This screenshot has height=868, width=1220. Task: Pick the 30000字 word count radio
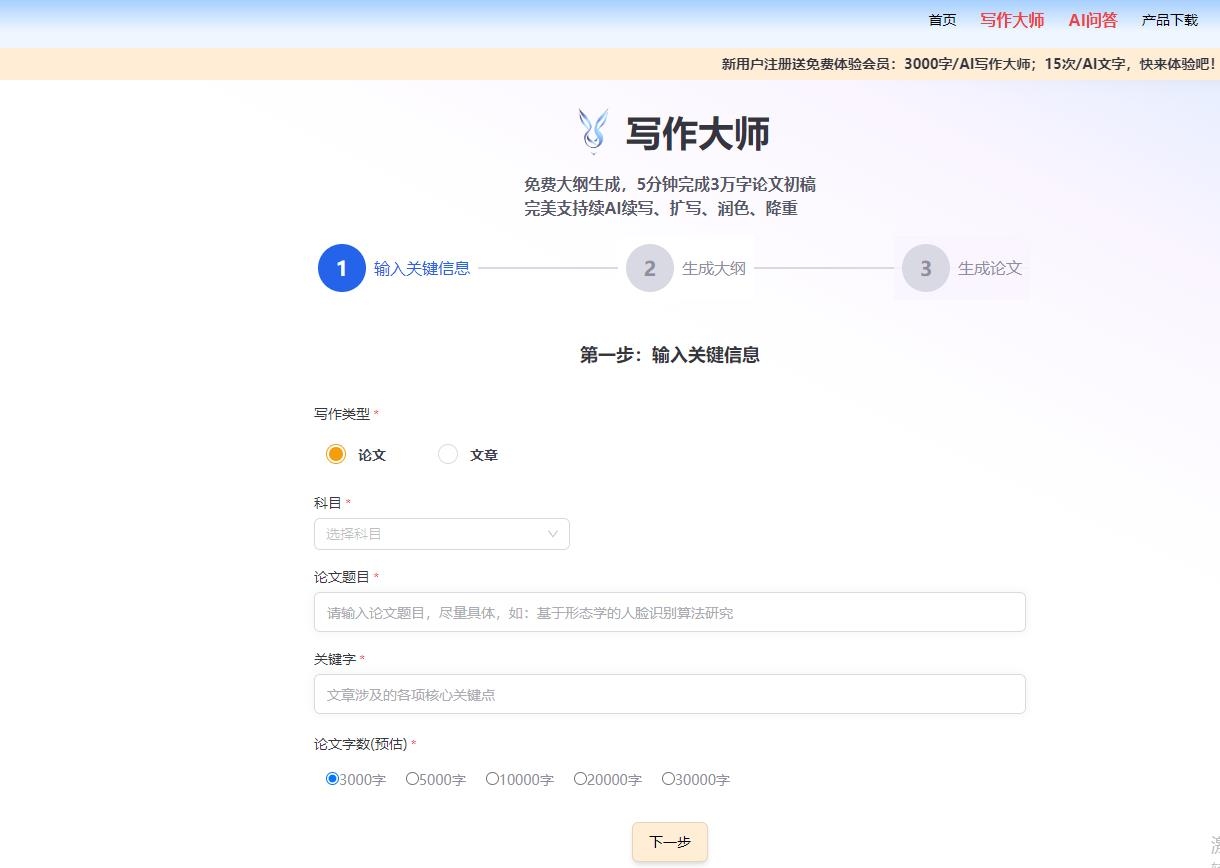point(668,779)
